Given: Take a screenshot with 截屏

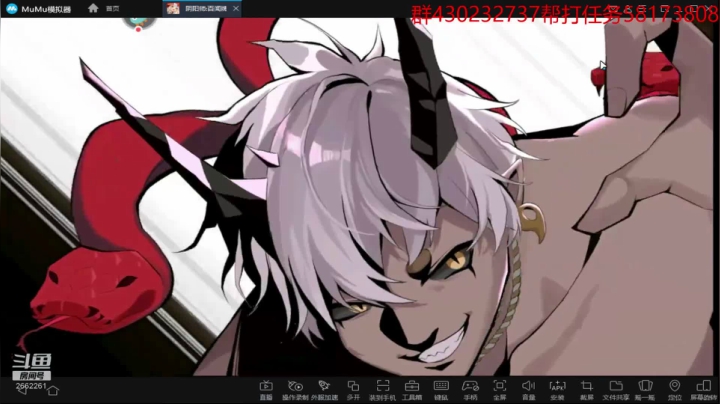Looking at the screenshot, I should click(x=586, y=390).
